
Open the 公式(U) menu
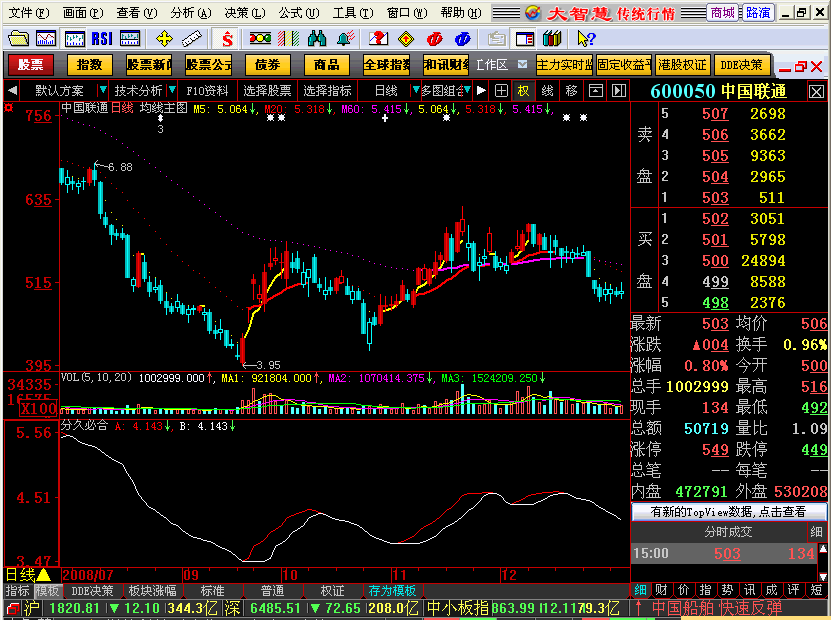pyautogui.click(x=299, y=13)
